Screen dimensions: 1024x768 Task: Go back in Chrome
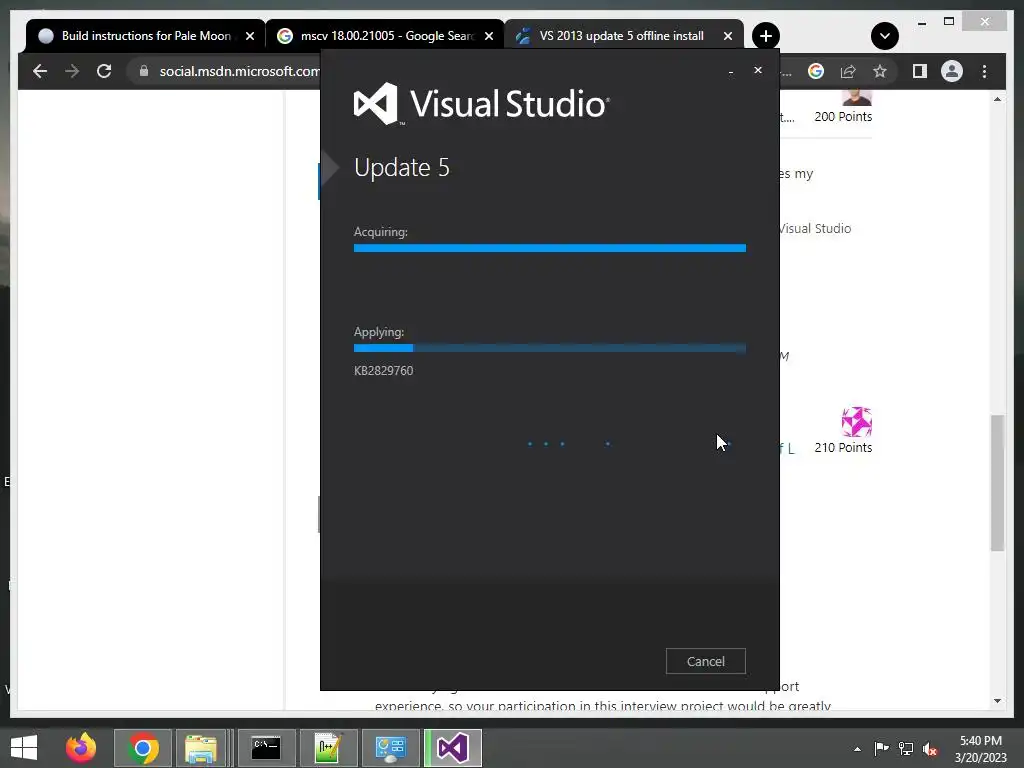click(x=40, y=71)
